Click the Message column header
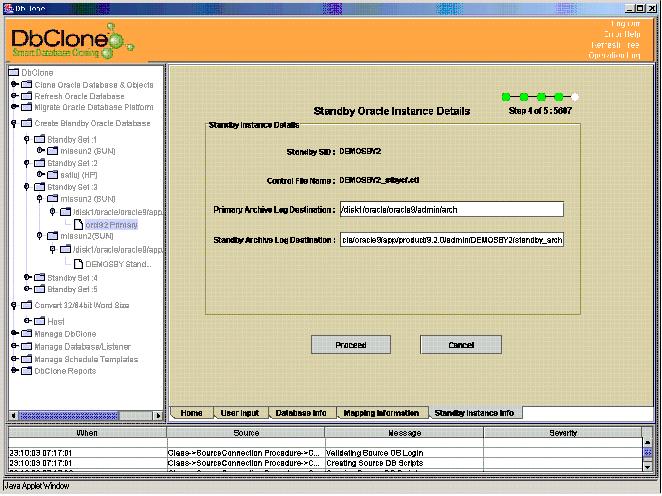 tap(404, 433)
